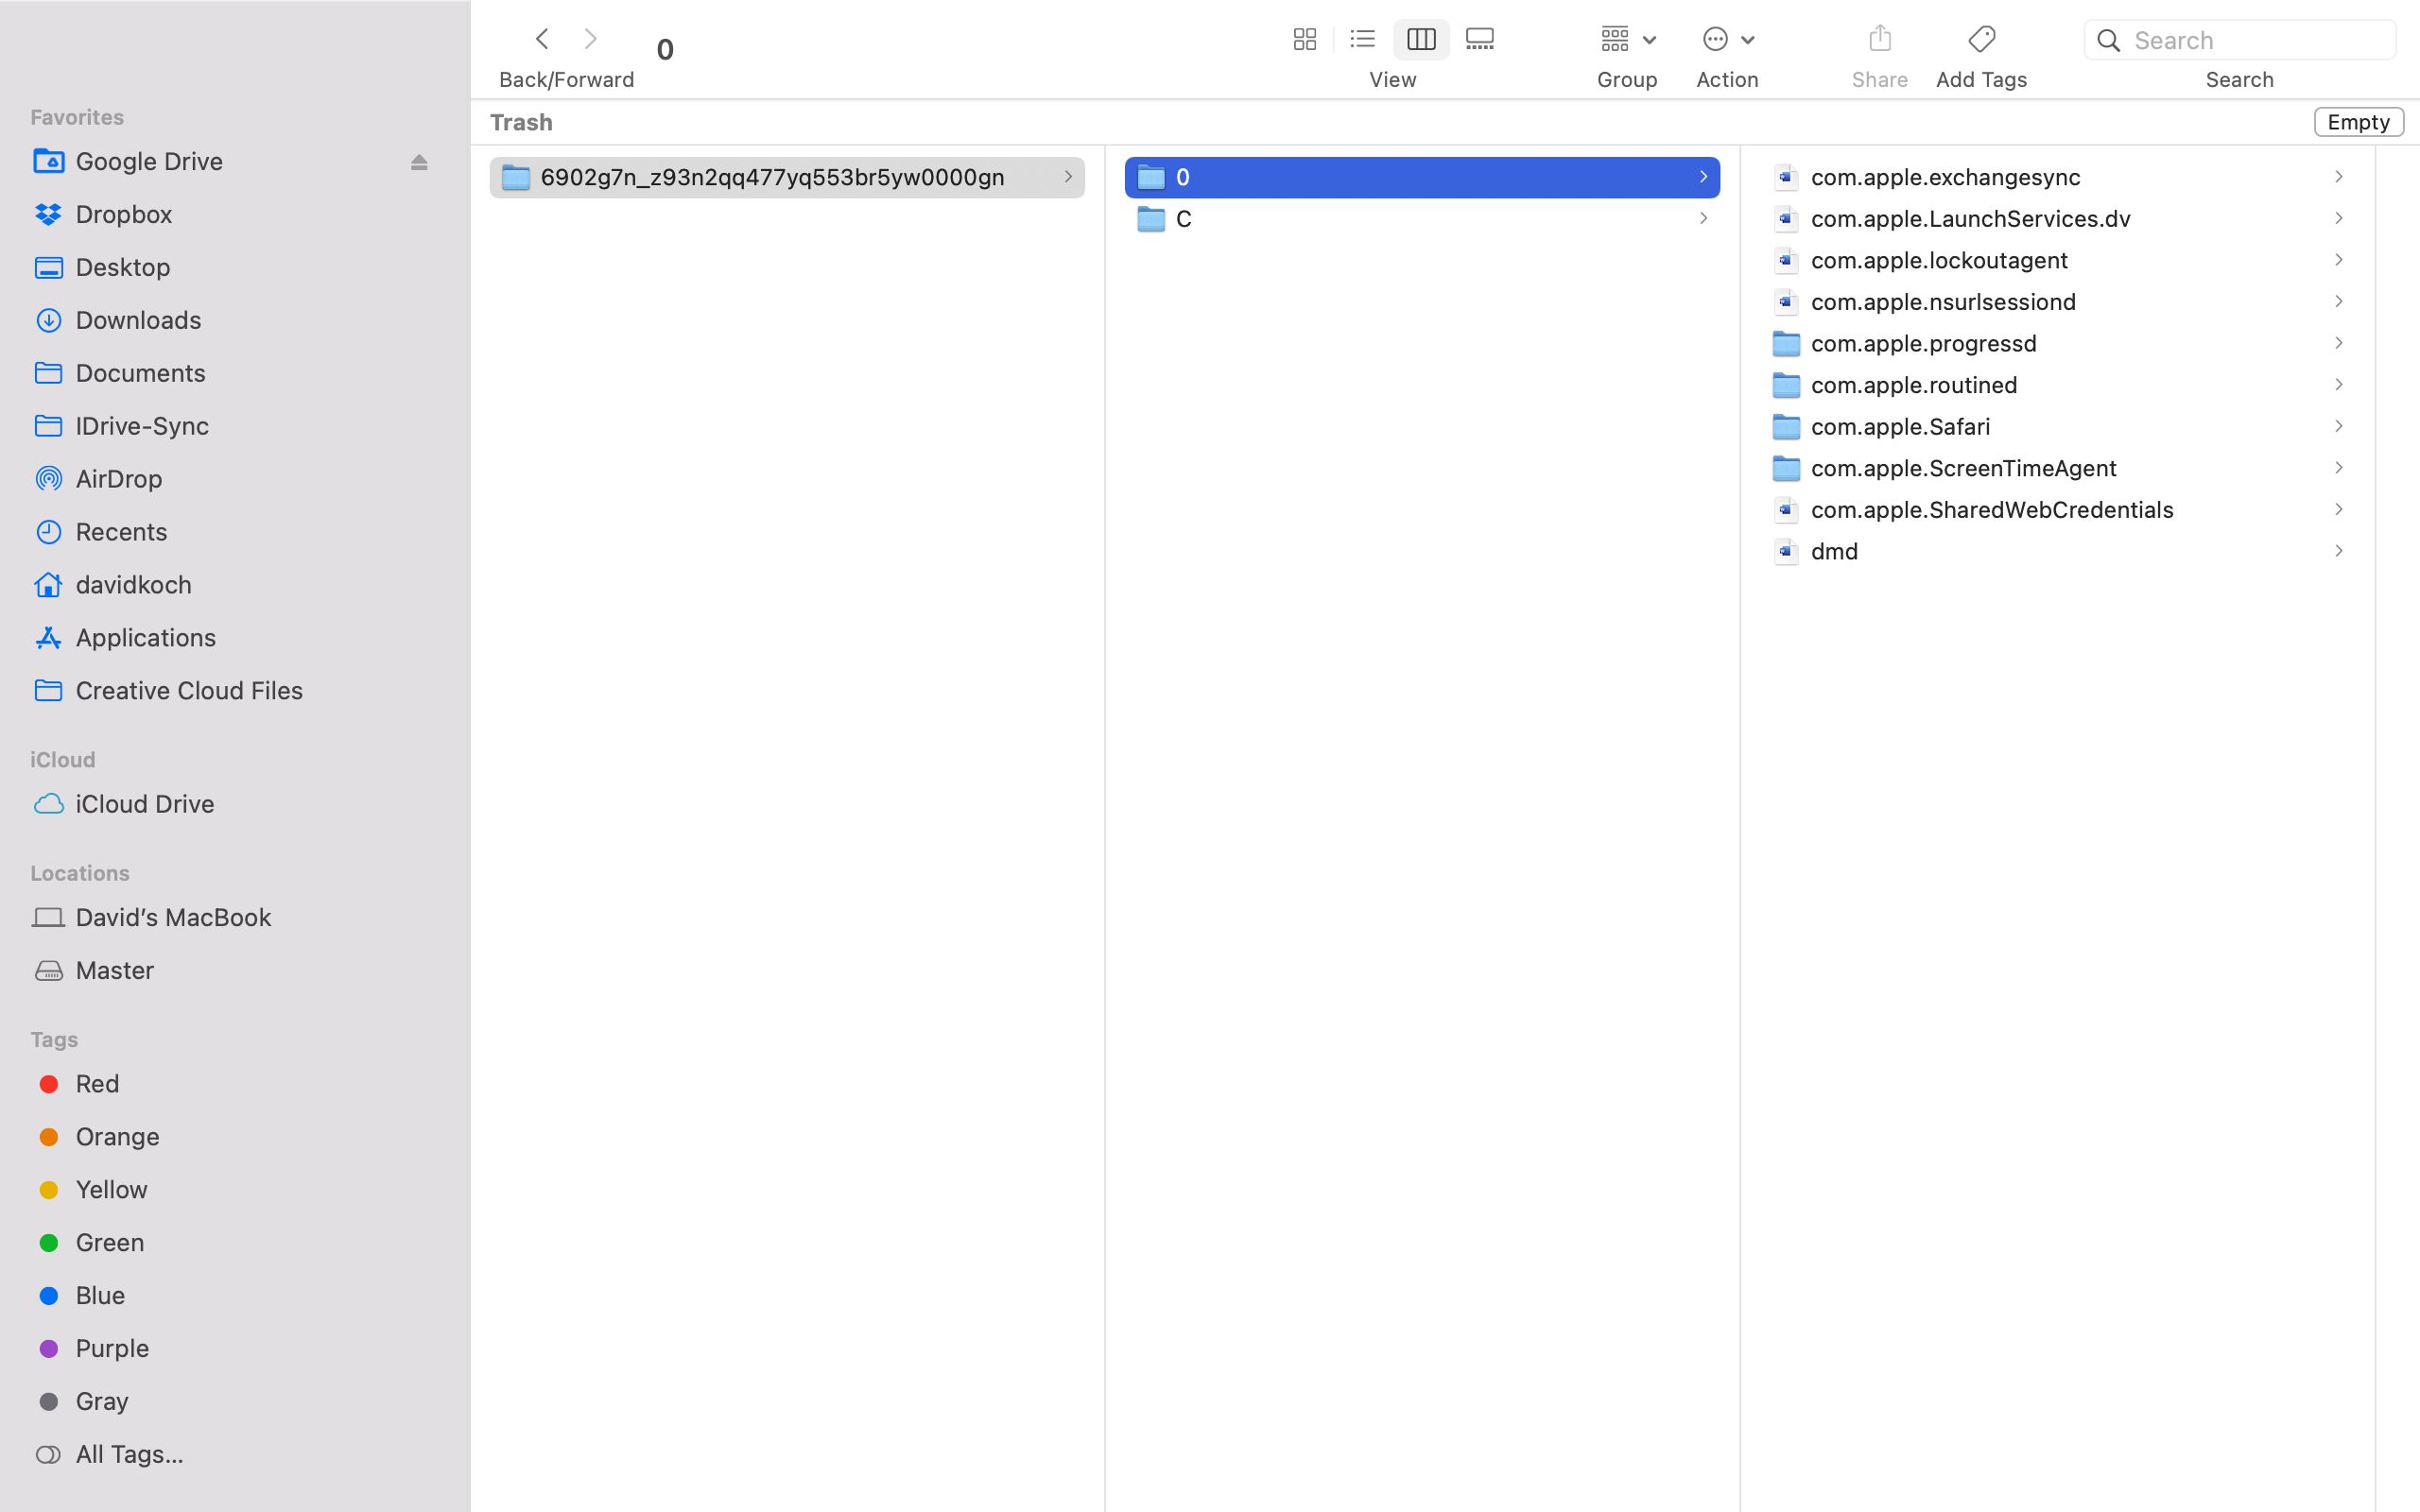Select the Downloads sidebar item
The image size is (2420, 1512).
click(139, 320)
